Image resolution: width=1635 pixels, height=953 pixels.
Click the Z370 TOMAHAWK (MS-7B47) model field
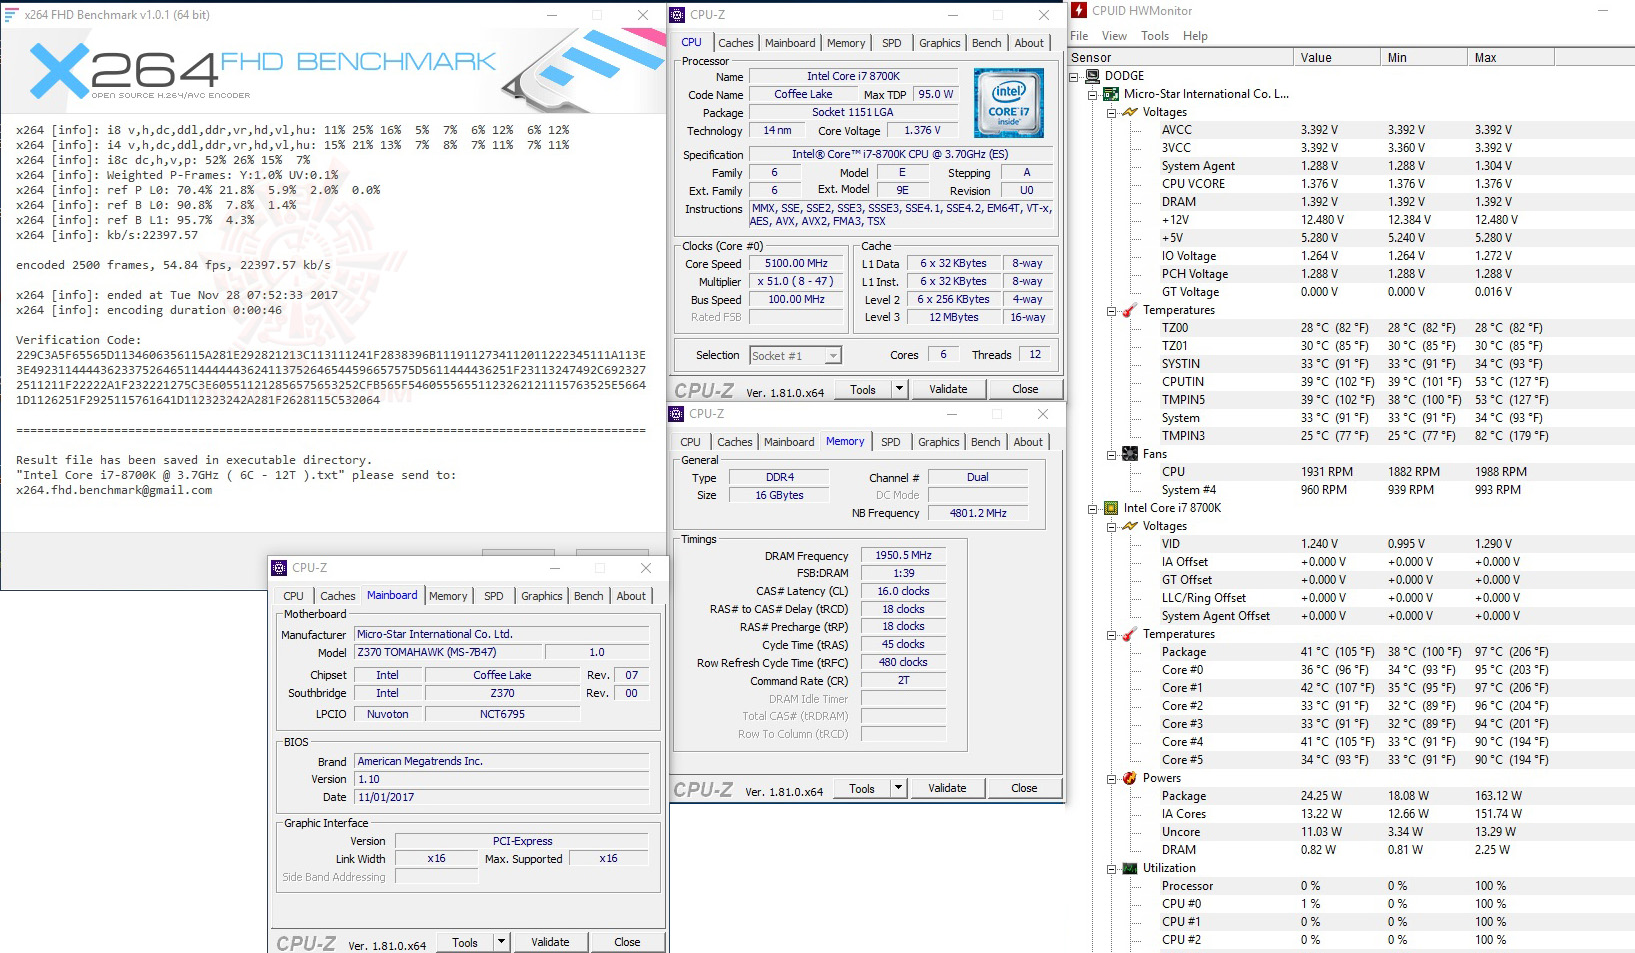pyautogui.click(x=448, y=652)
